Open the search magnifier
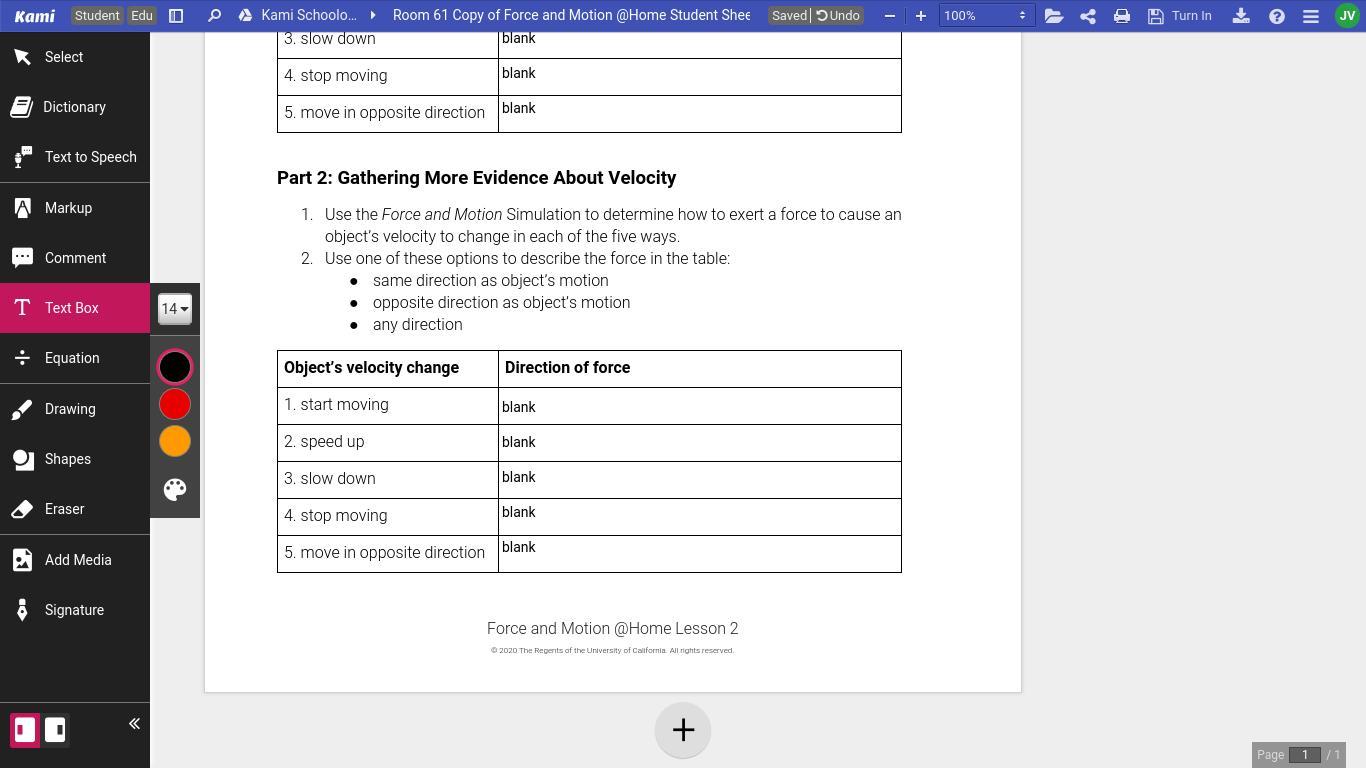 coord(214,16)
